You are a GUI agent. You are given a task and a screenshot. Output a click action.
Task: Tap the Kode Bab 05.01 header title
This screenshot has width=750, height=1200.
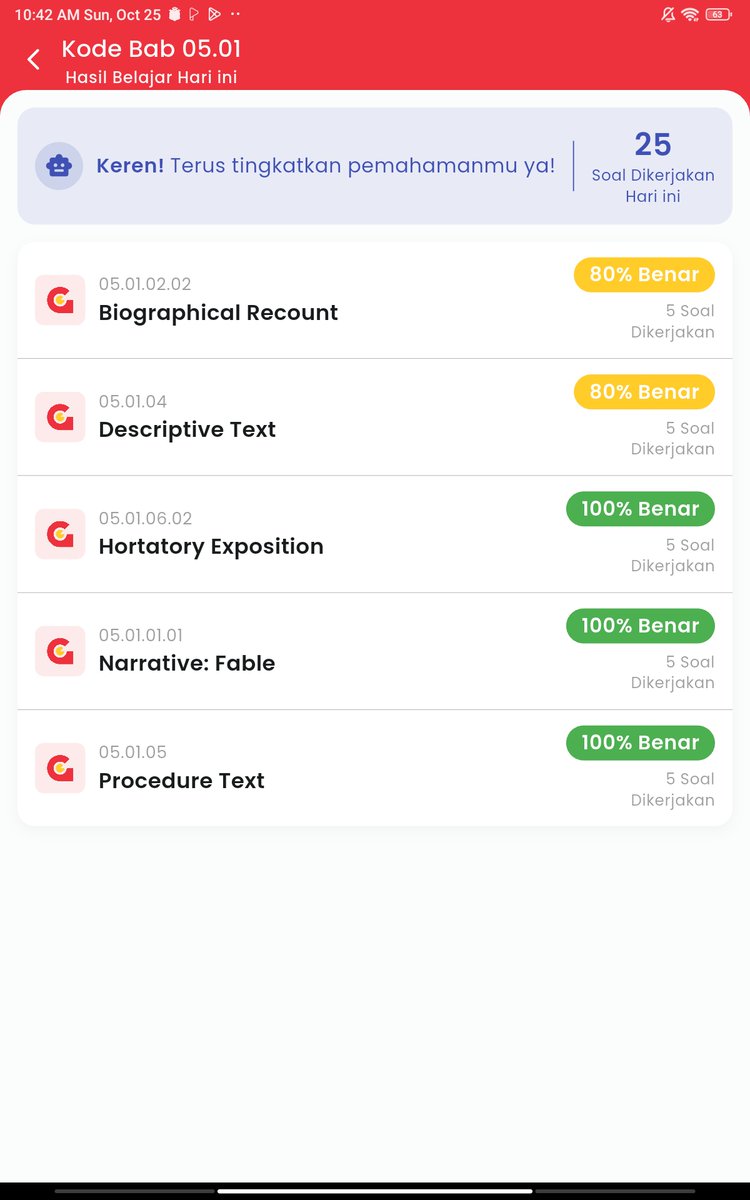point(151,49)
